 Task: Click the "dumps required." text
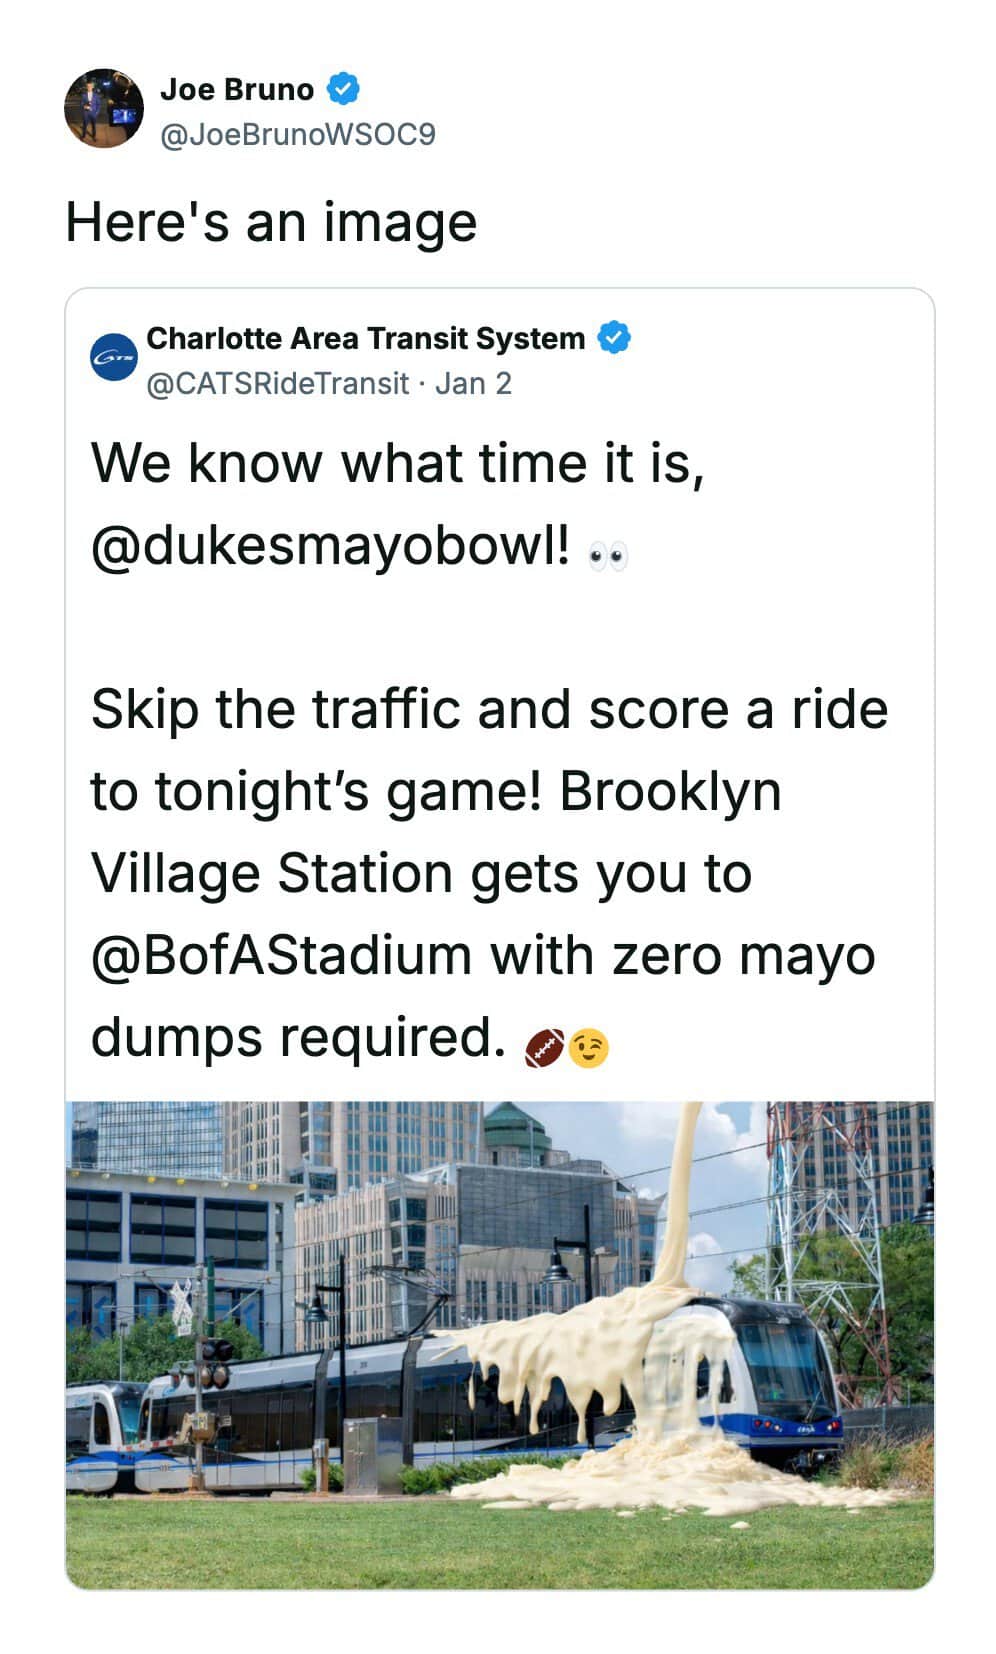coord(297,1037)
